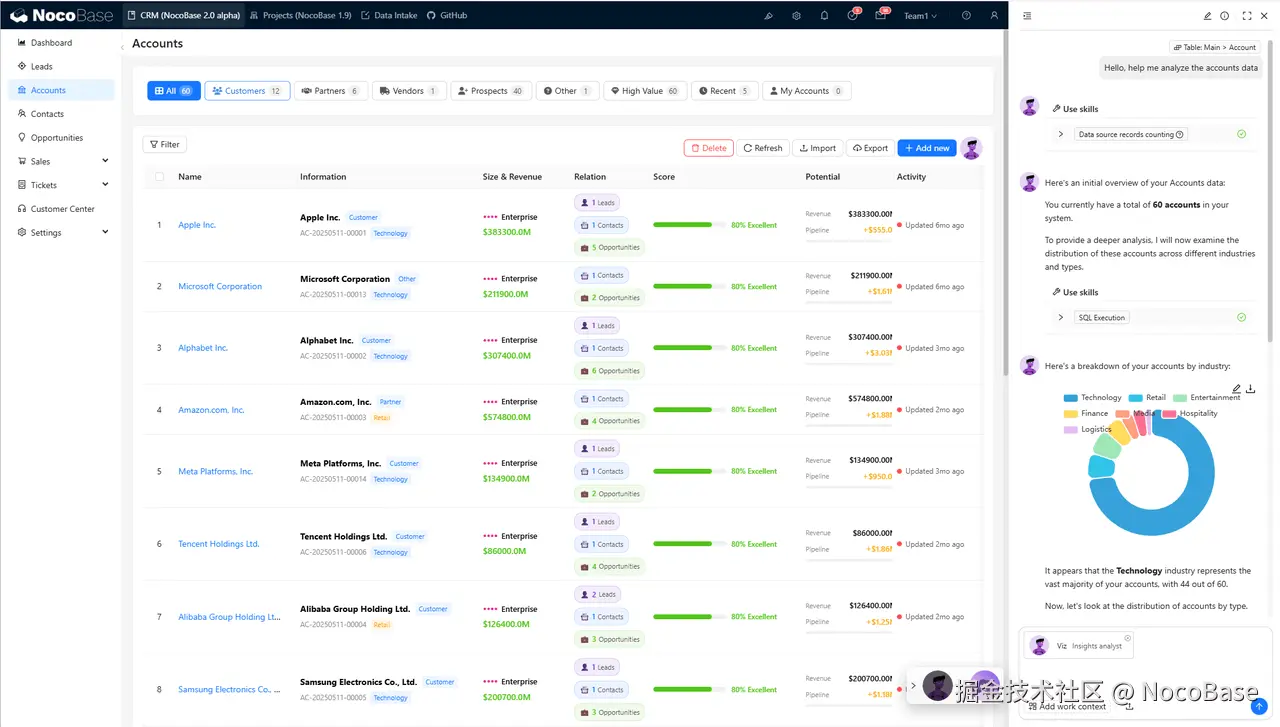Open Opportunities in the sidebar

tap(57, 138)
